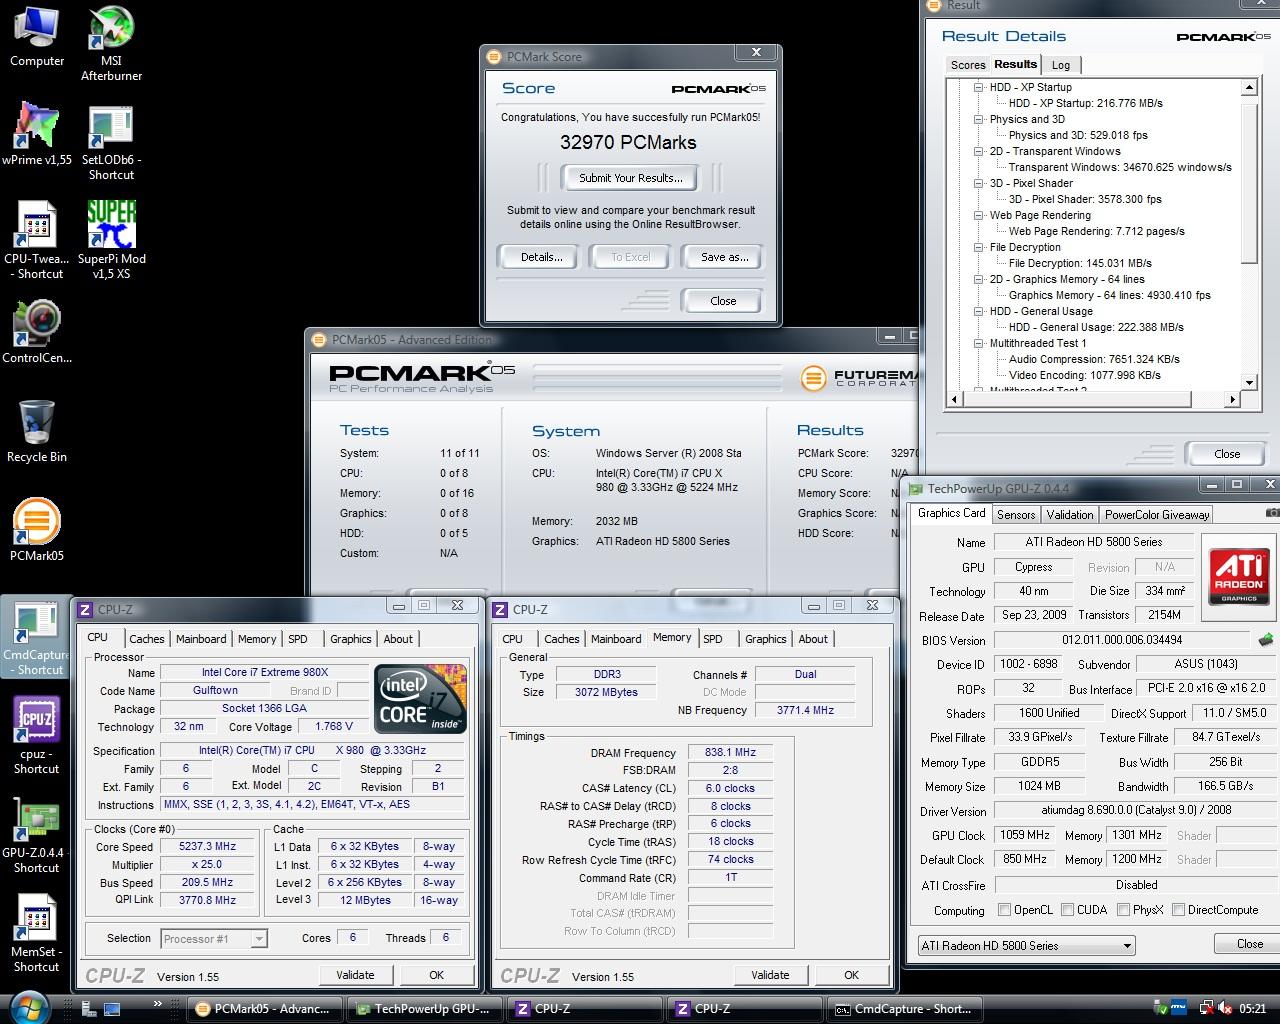Click the volume tray icon
This screenshot has width=1280, height=1024.
[x=1227, y=1009]
